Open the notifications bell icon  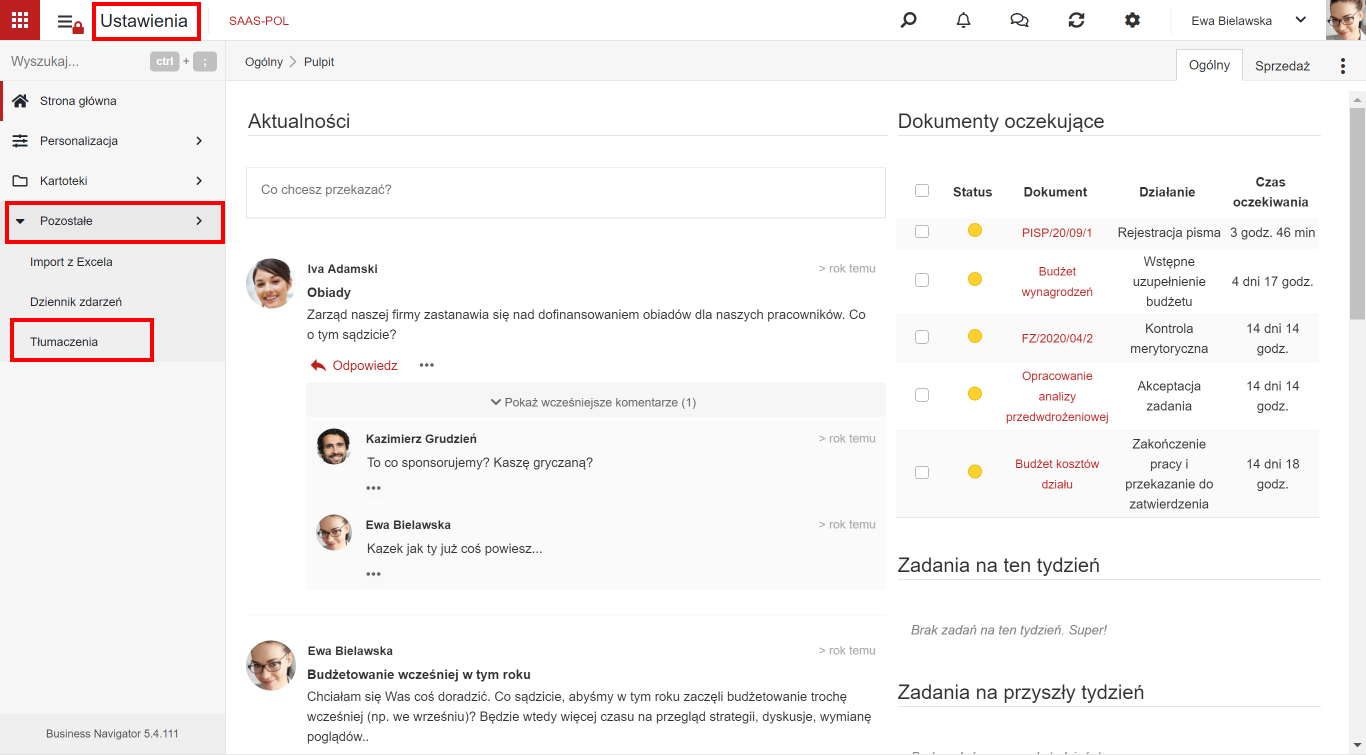coord(964,20)
